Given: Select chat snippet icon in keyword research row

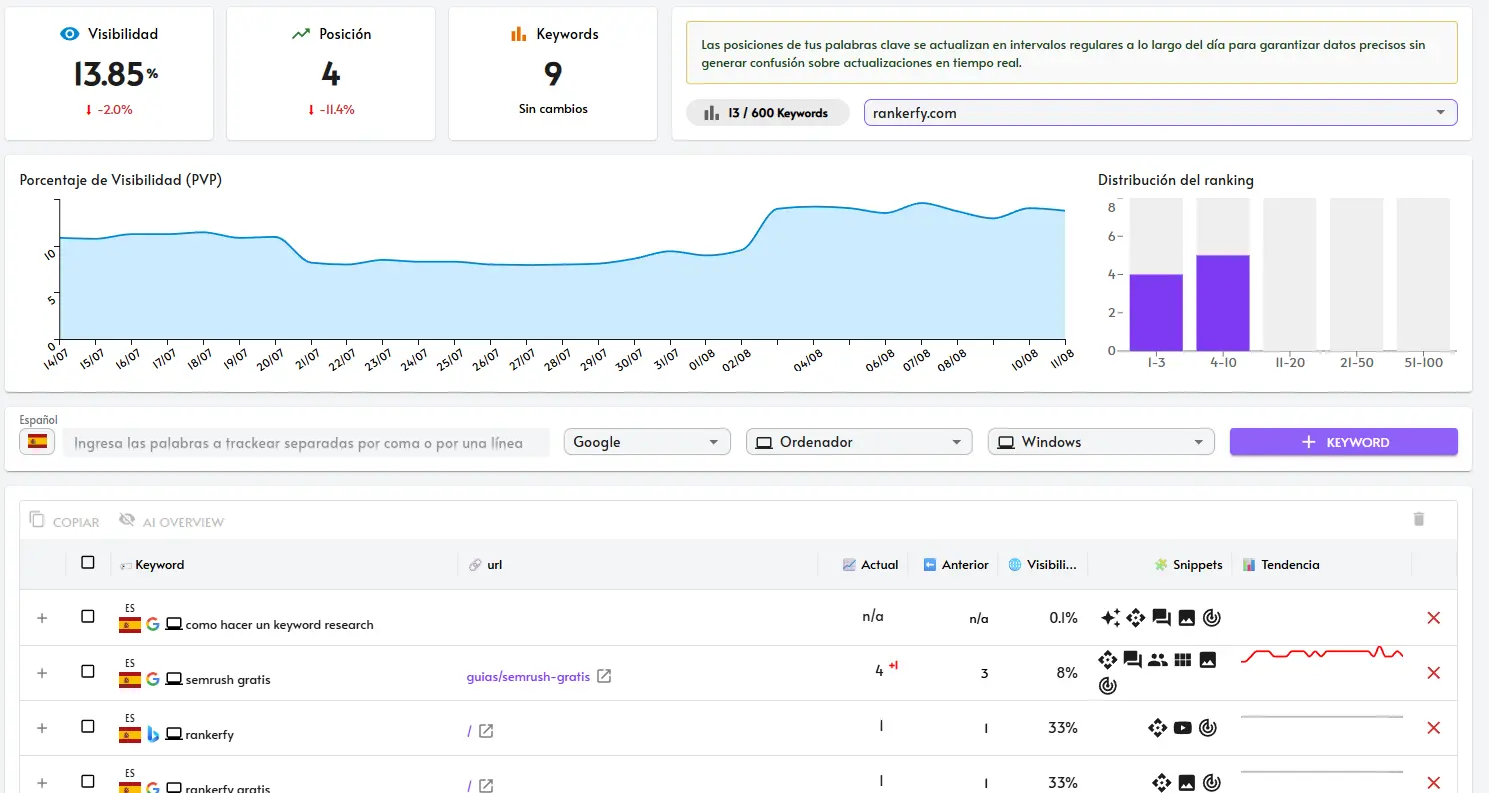Looking at the screenshot, I should (x=1161, y=618).
